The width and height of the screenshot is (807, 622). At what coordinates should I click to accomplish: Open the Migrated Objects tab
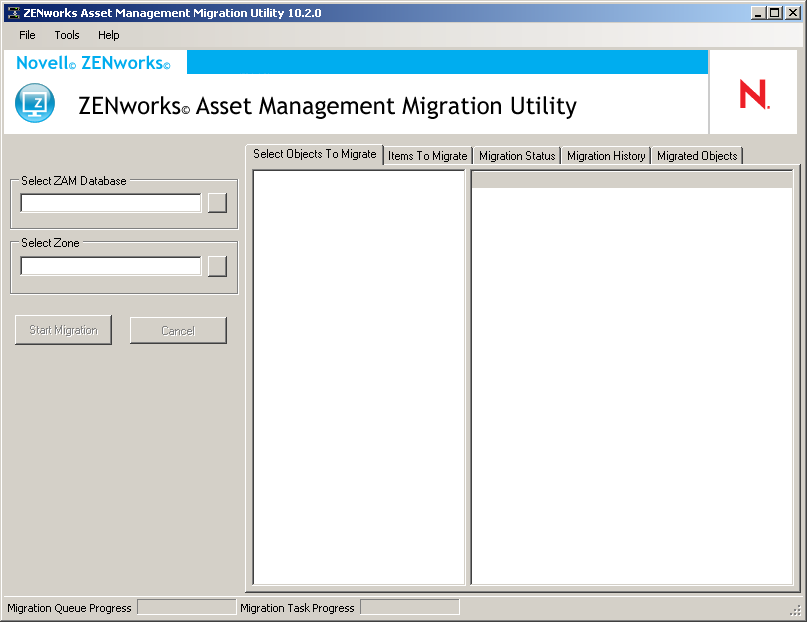click(x=697, y=156)
